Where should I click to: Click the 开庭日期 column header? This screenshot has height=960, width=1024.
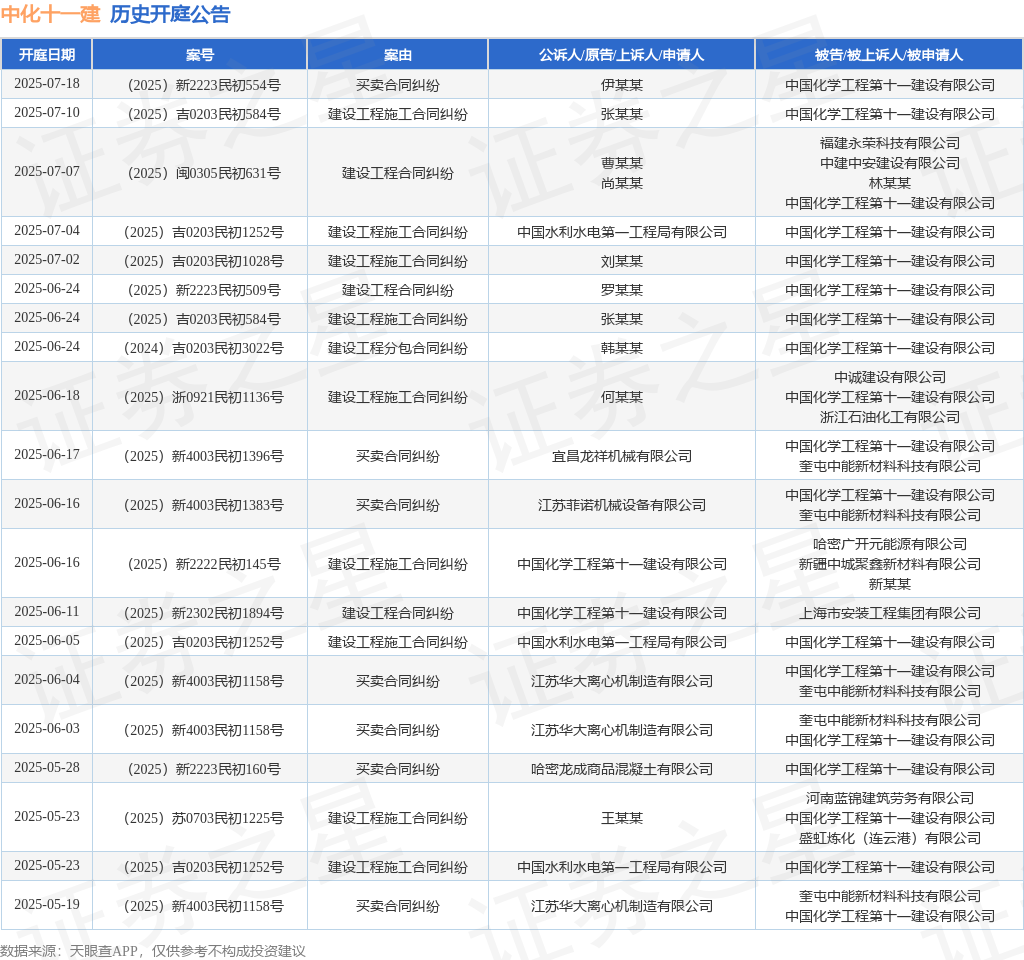(46, 55)
